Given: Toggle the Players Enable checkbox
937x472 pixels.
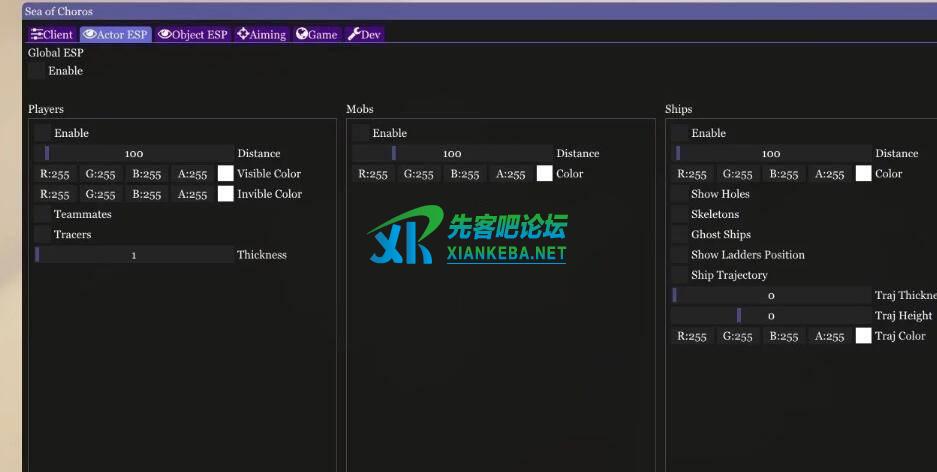Looking at the screenshot, I should coord(42,133).
